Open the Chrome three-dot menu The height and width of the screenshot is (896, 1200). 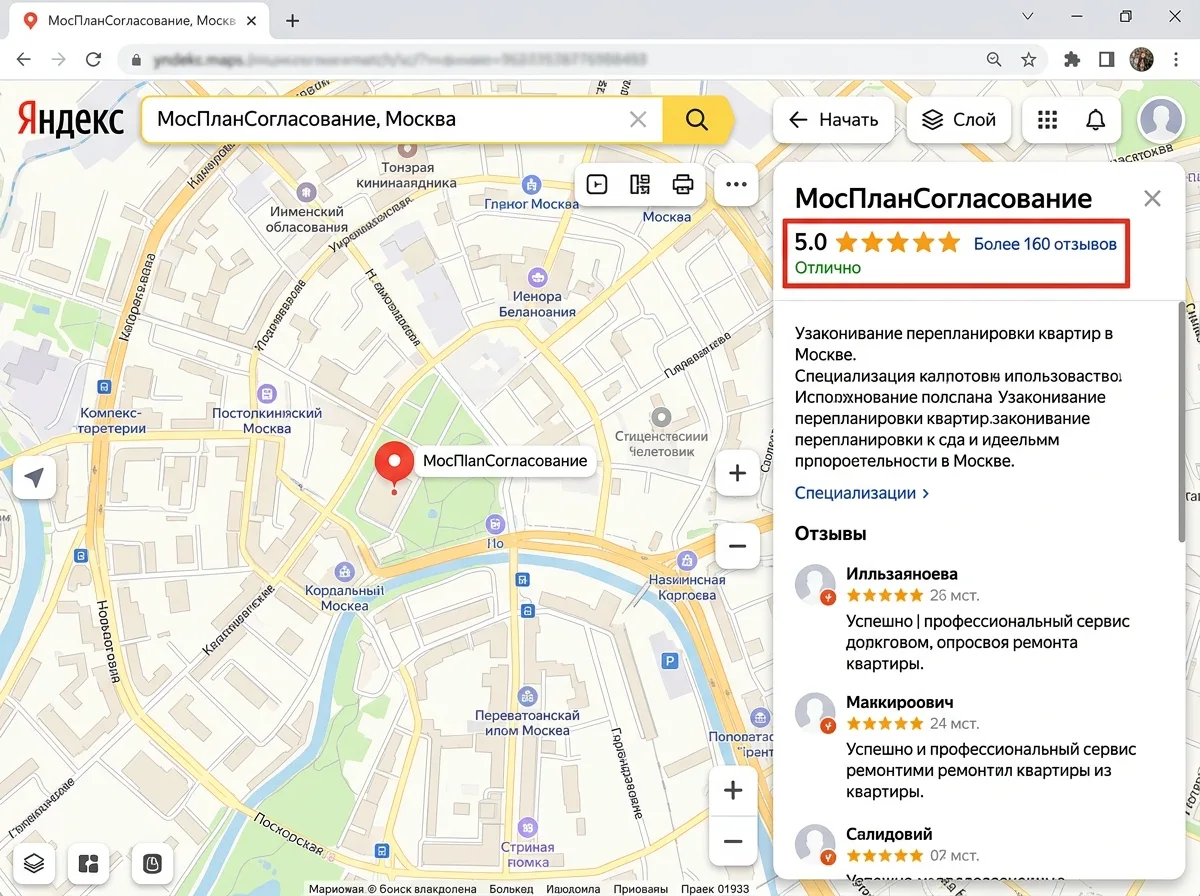click(1177, 59)
